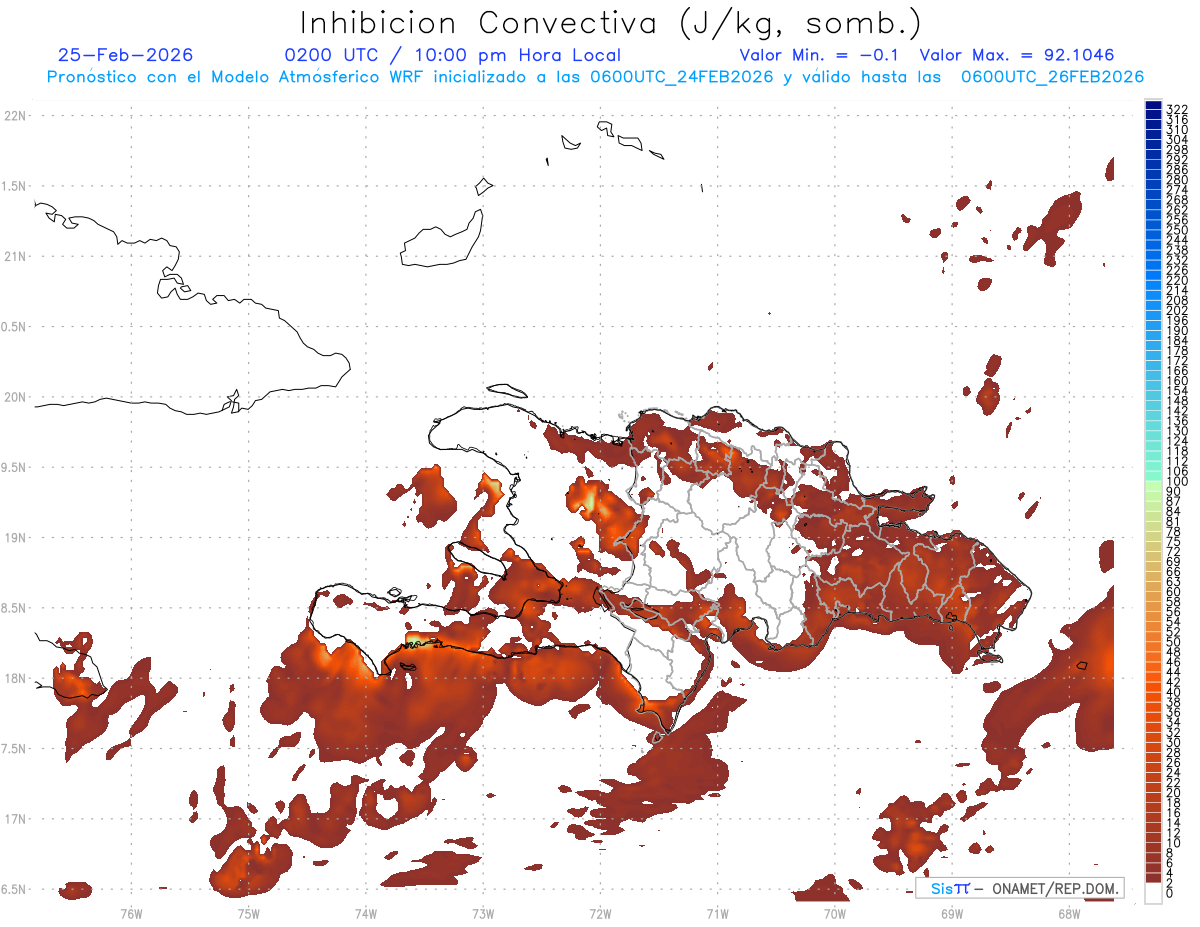This screenshot has width=1200, height=927.
Task: Click the '9.5N' latitude tick label
Action: (x=14, y=467)
